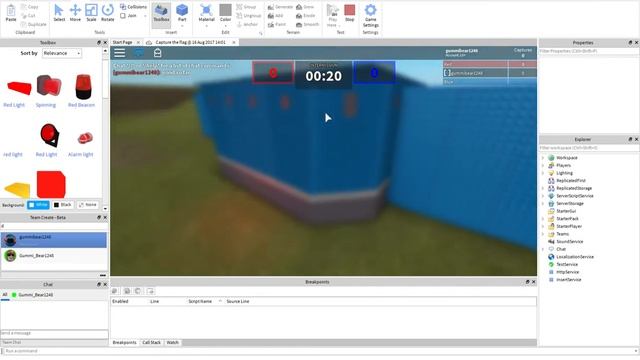The width and height of the screenshot is (640, 360).
Task: Expand the Lighting tree node
Action: (x=543, y=173)
